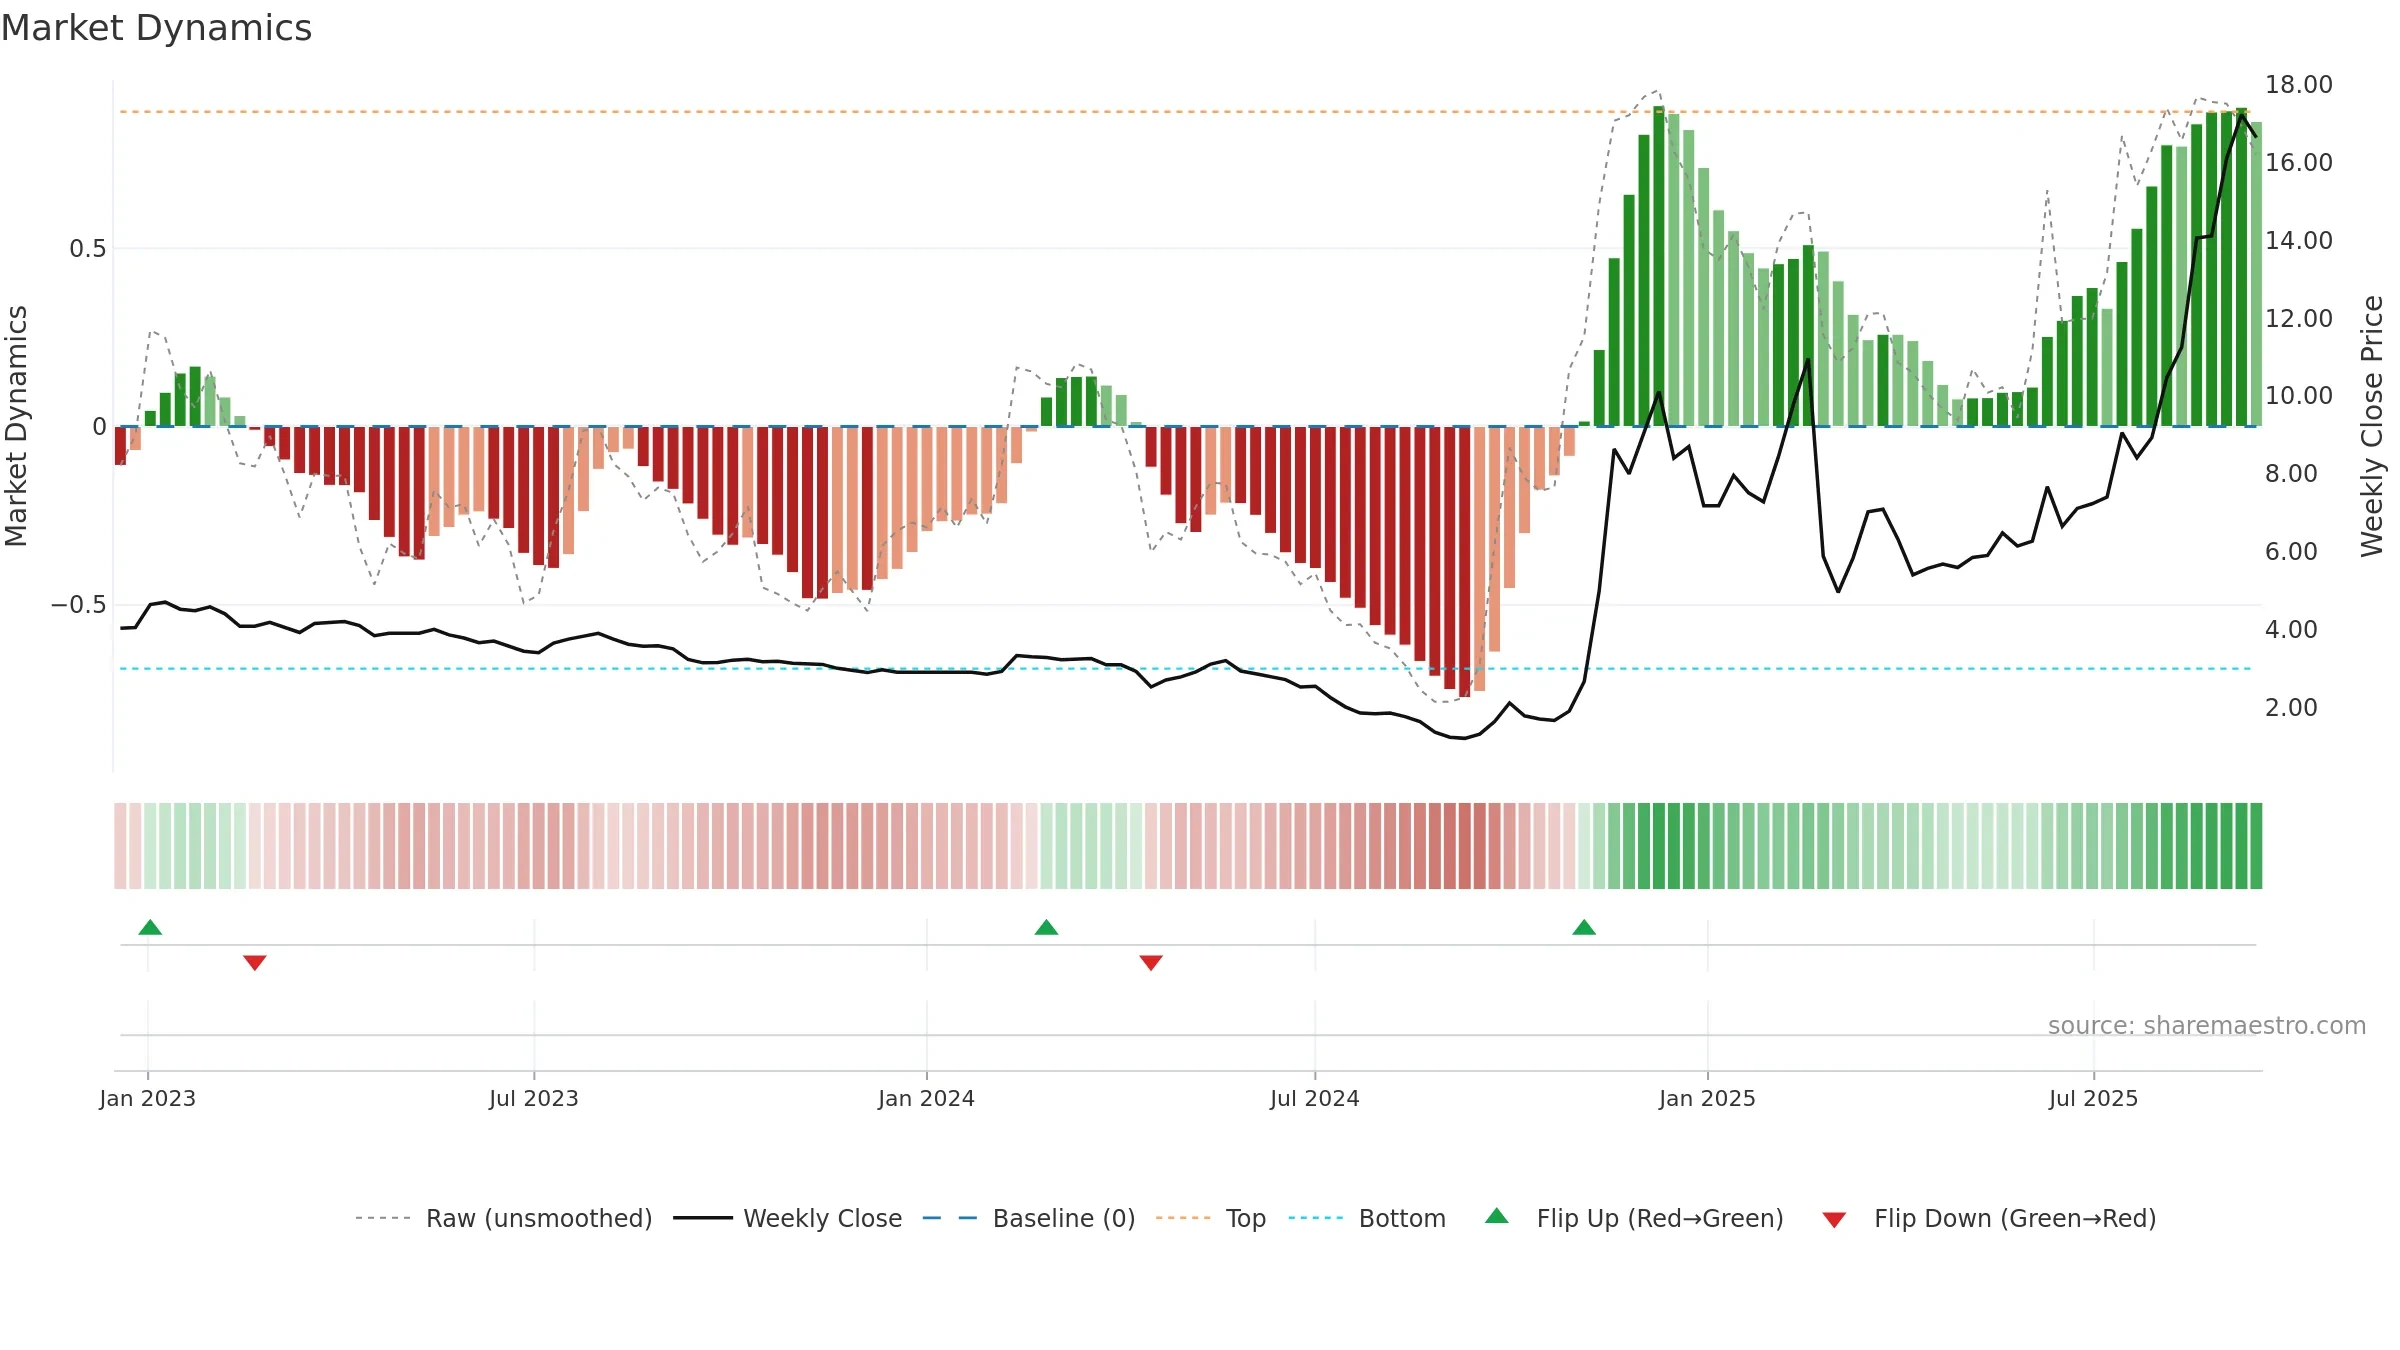The width and height of the screenshot is (2400, 1350).
Task: Click the 18.00 price axis label
Action: point(2299,85)
